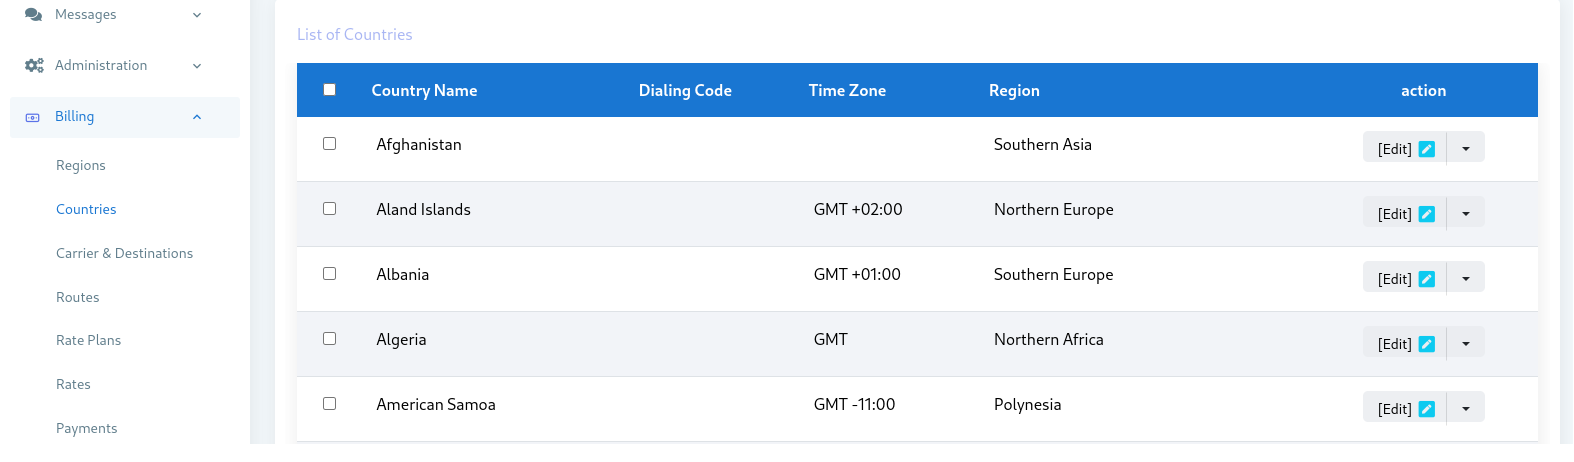The height and width of the screenshot is (462, 1574).
Task: Click the edit pencil icon for Afghanistan
Action: tap(1427, 149)
